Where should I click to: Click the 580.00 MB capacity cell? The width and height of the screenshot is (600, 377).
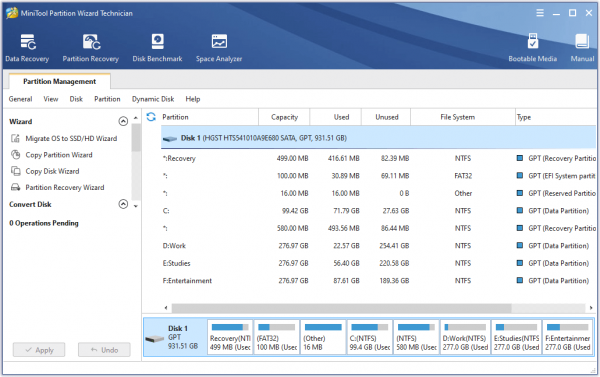tap(292, 228)
